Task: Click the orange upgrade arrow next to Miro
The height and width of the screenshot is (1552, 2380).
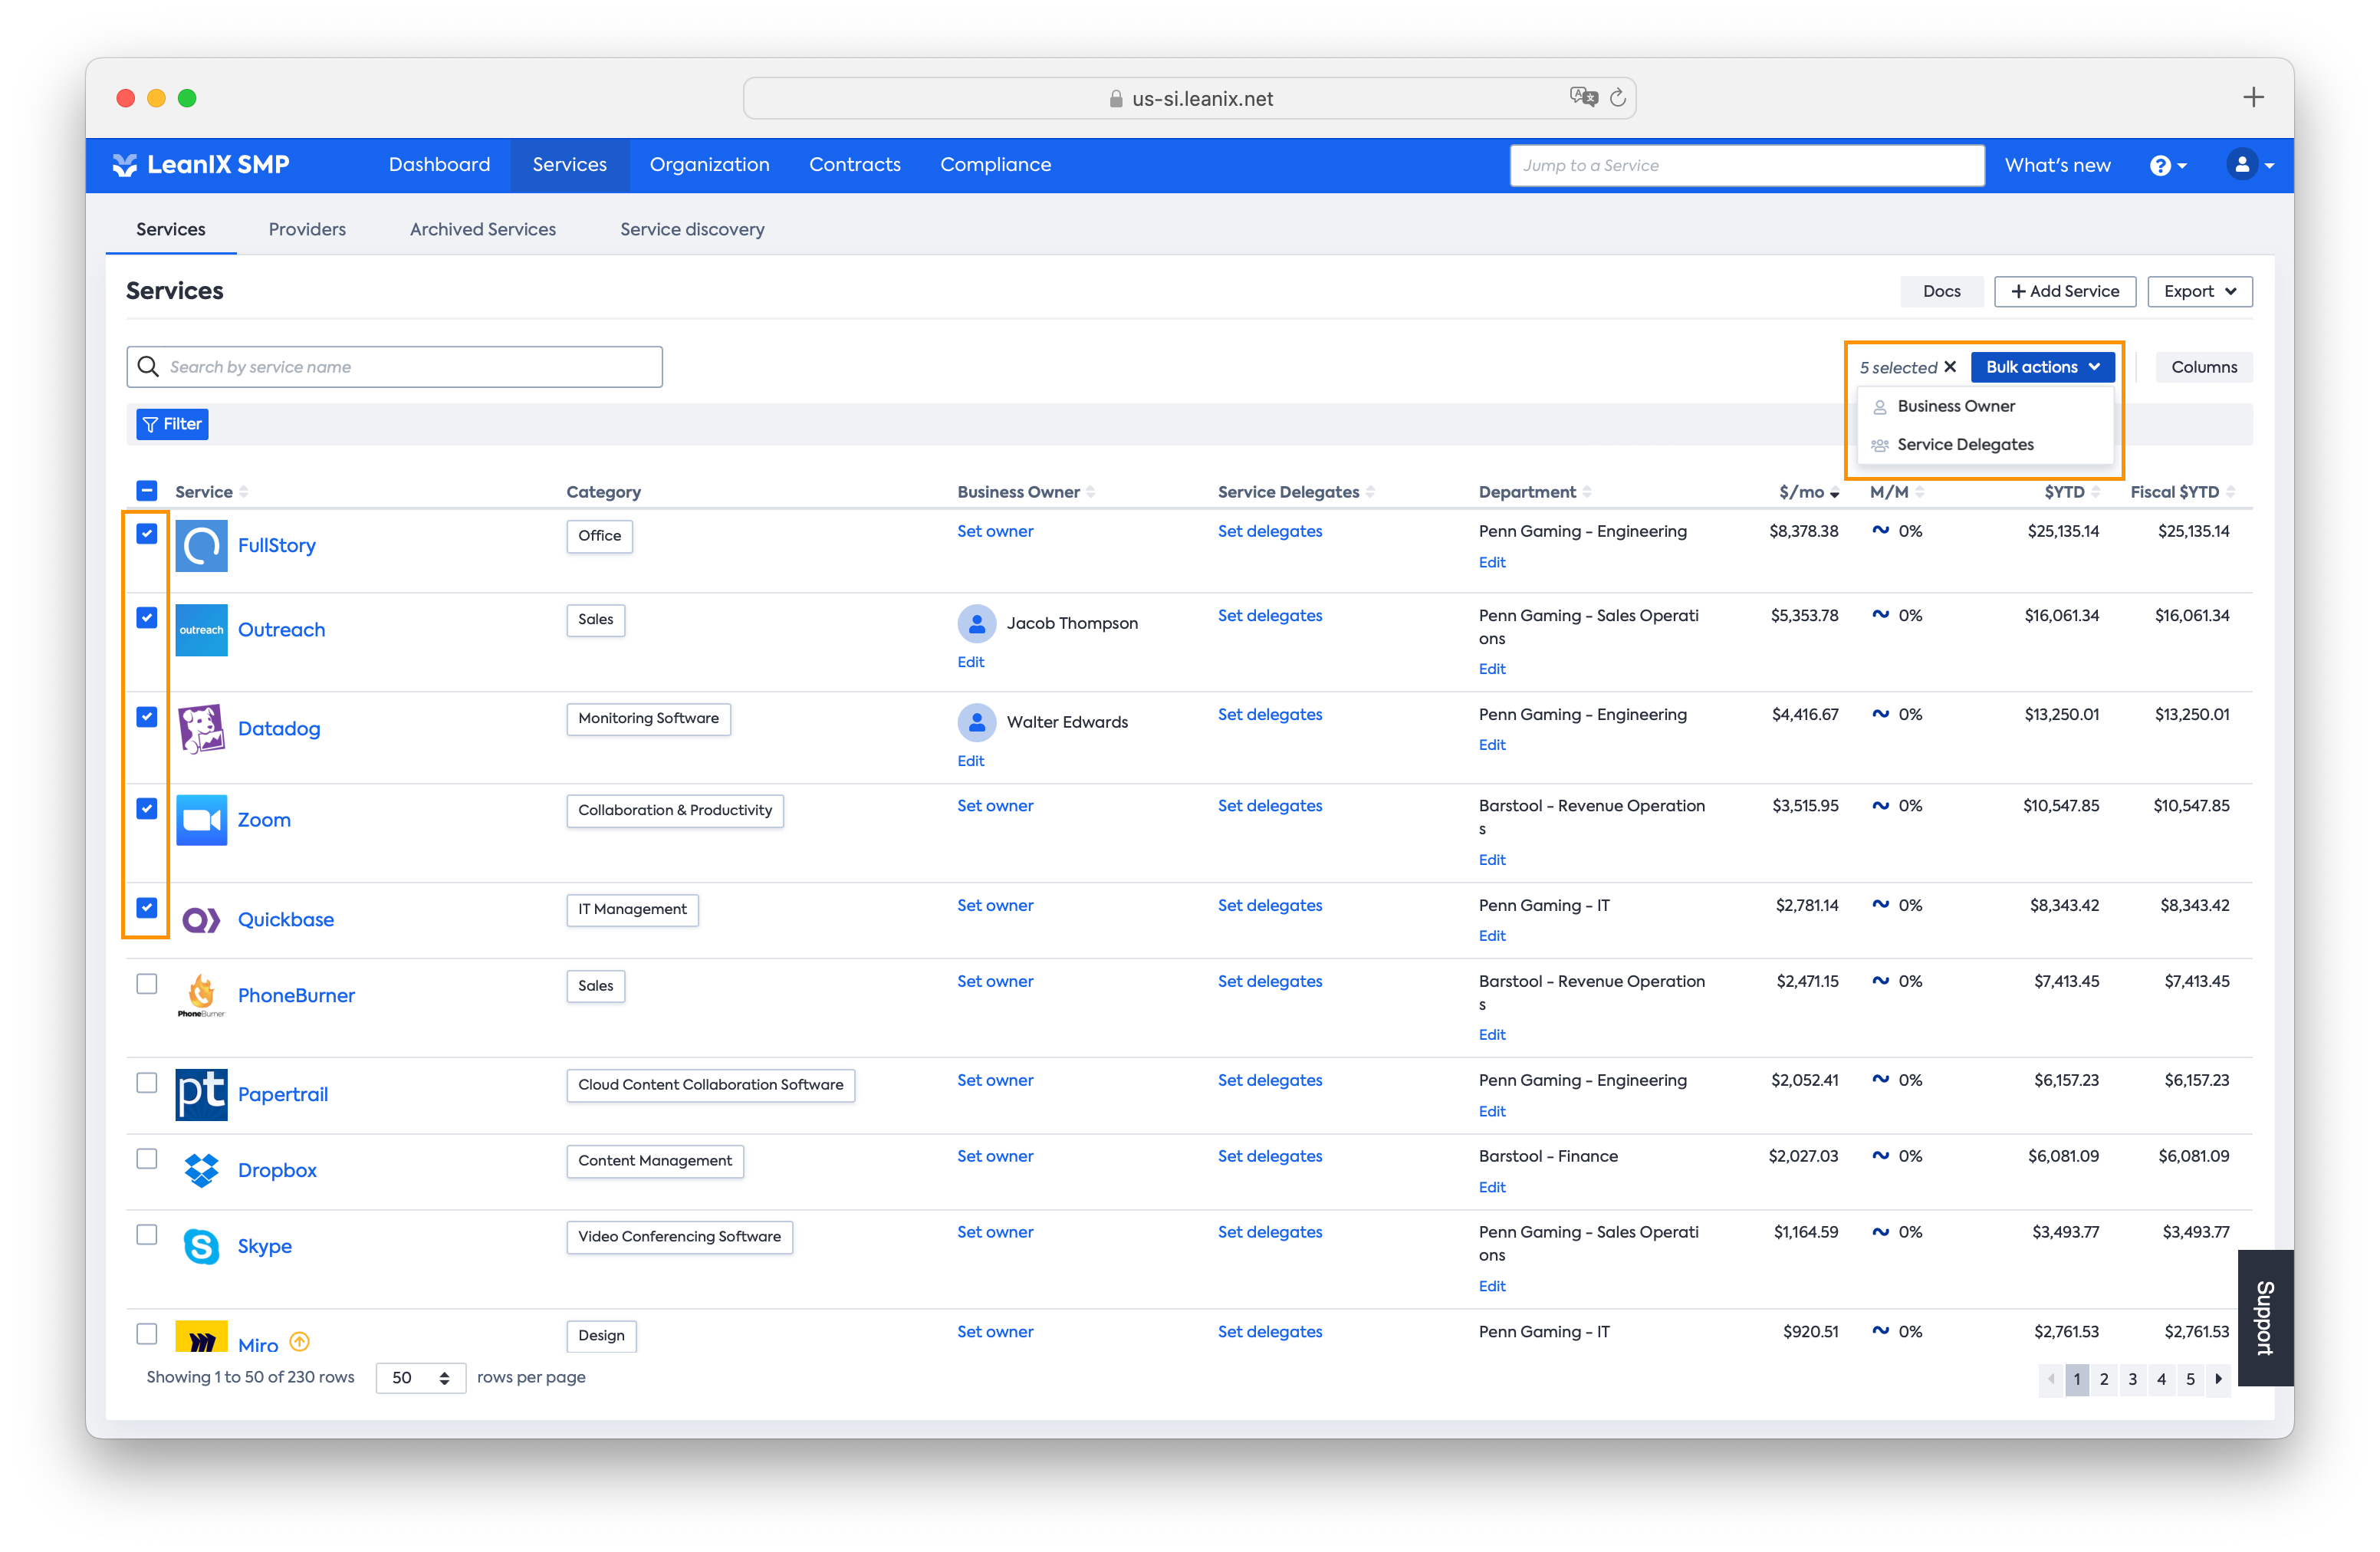Action: click(x=299, y=1342)
